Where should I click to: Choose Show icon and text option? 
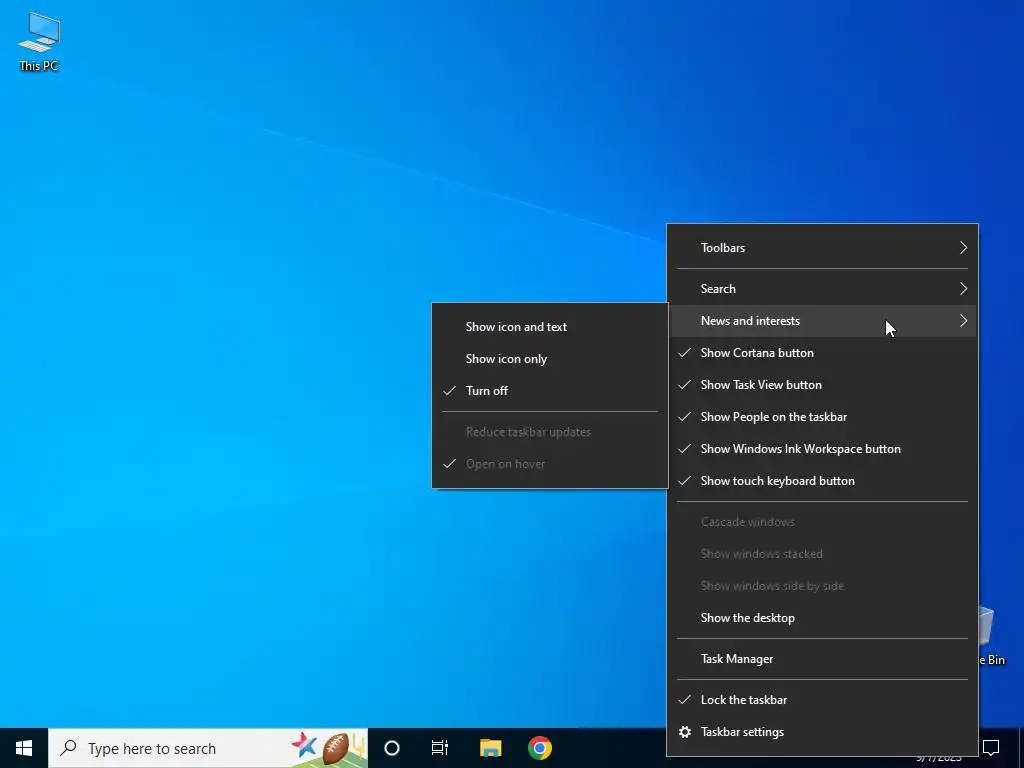click(x=550, y=327)
